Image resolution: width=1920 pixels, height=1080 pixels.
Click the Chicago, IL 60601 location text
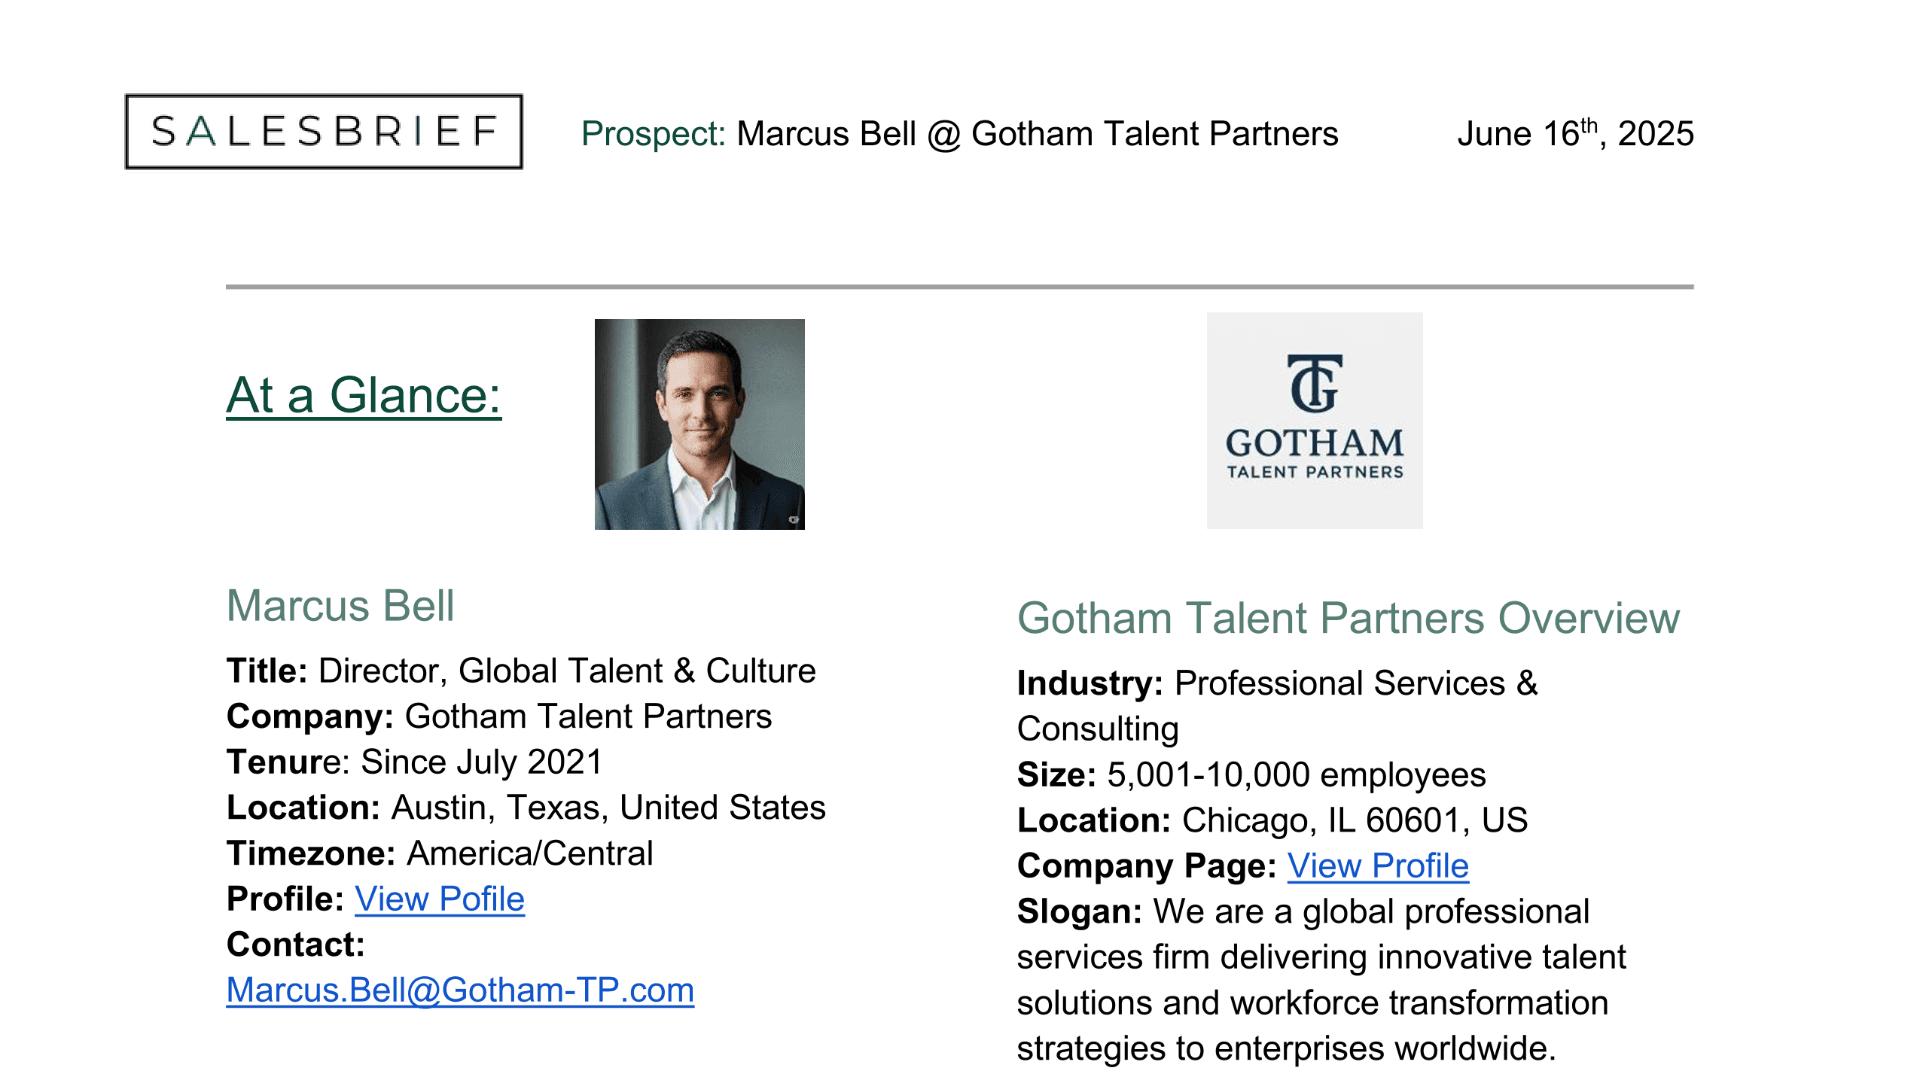pos(1354,821)
